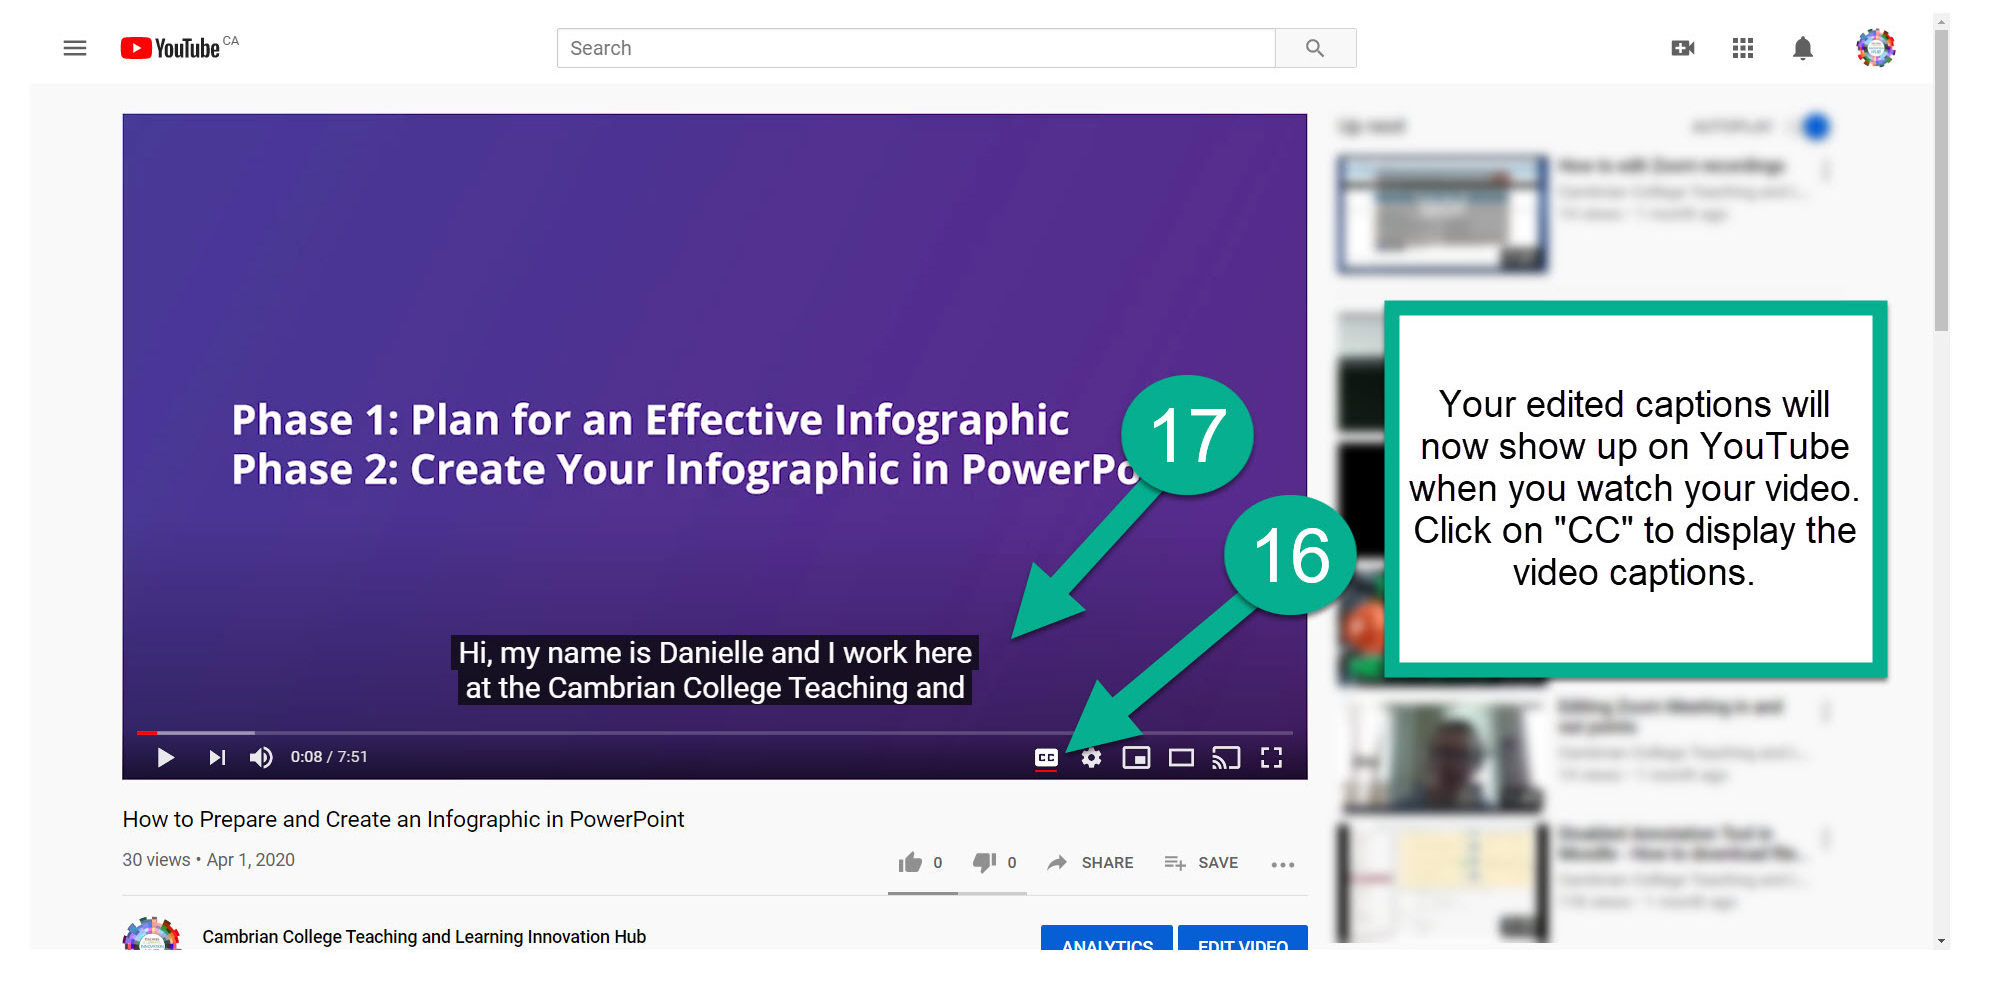Click the video title text

tap(403, 819)
